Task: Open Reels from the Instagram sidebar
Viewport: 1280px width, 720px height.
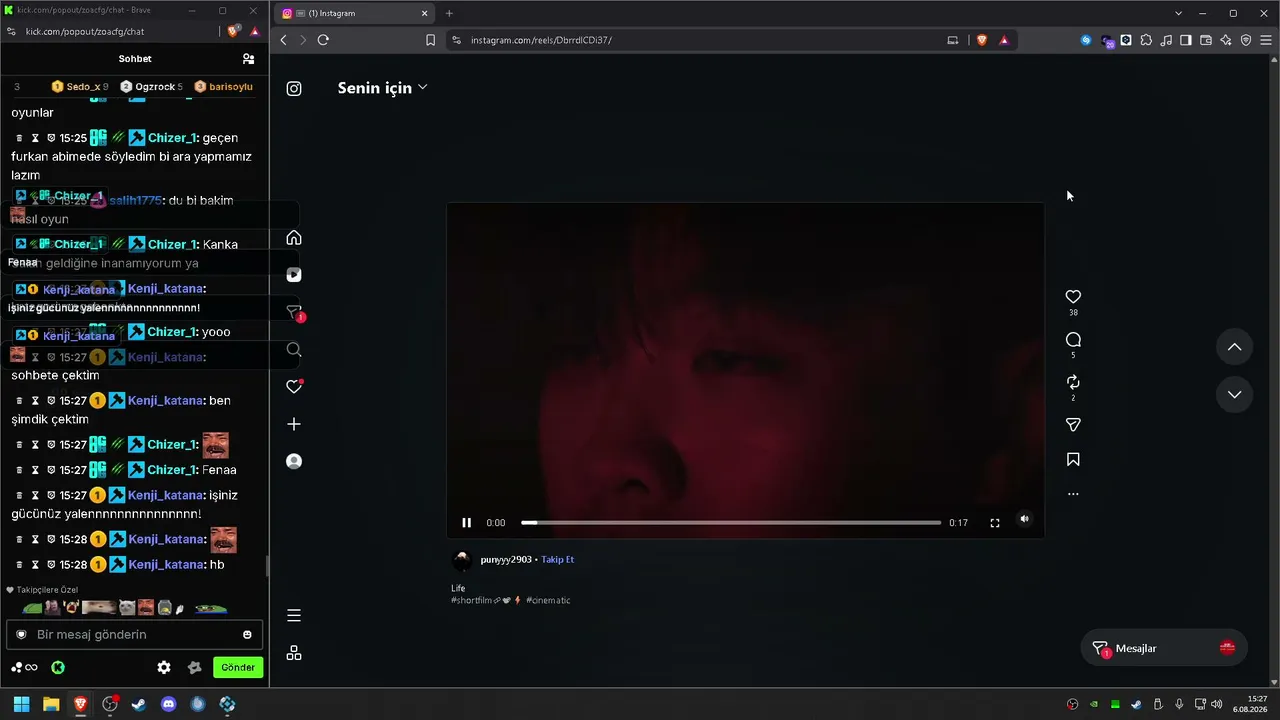Action: tap(294, 275)
